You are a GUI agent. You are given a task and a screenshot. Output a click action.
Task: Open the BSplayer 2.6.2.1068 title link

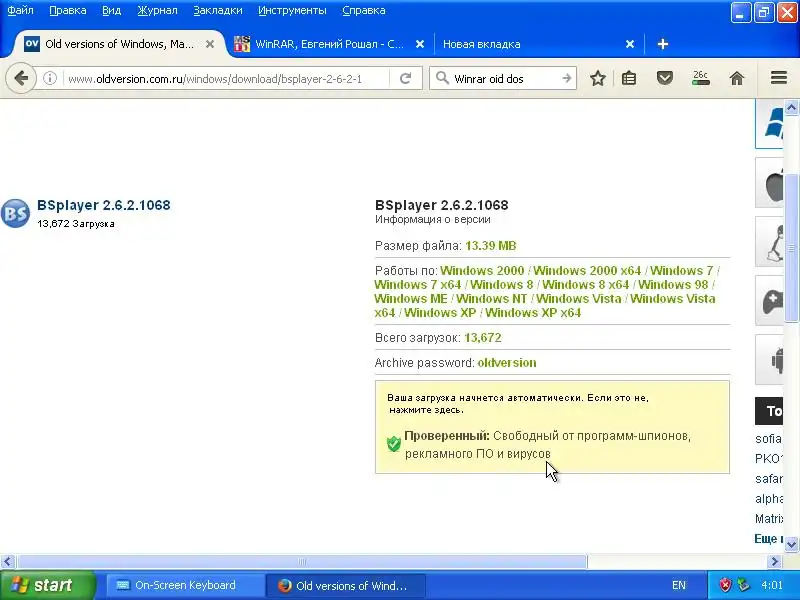pos(104,205)
